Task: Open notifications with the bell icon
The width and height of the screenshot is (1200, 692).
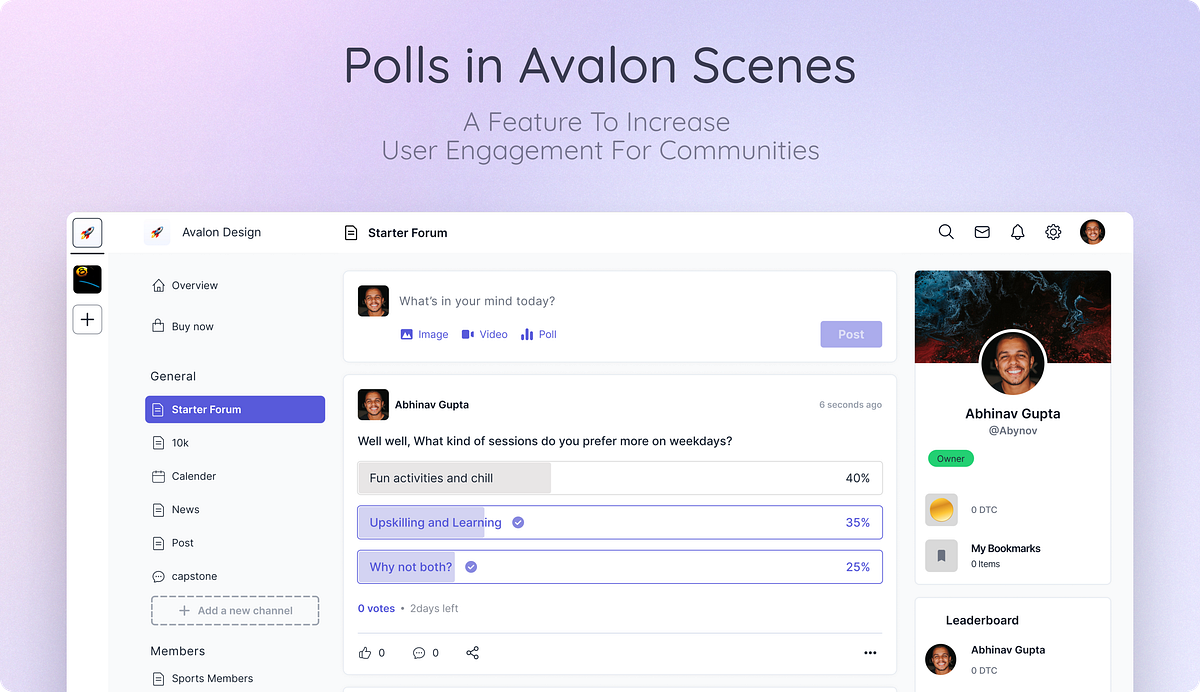Action: [x=1017, y=231]
